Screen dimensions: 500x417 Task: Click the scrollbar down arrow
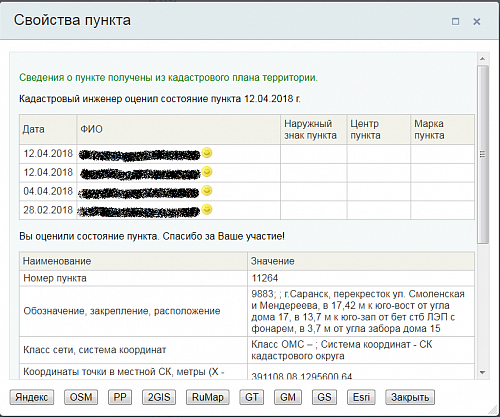coord(483,372)
